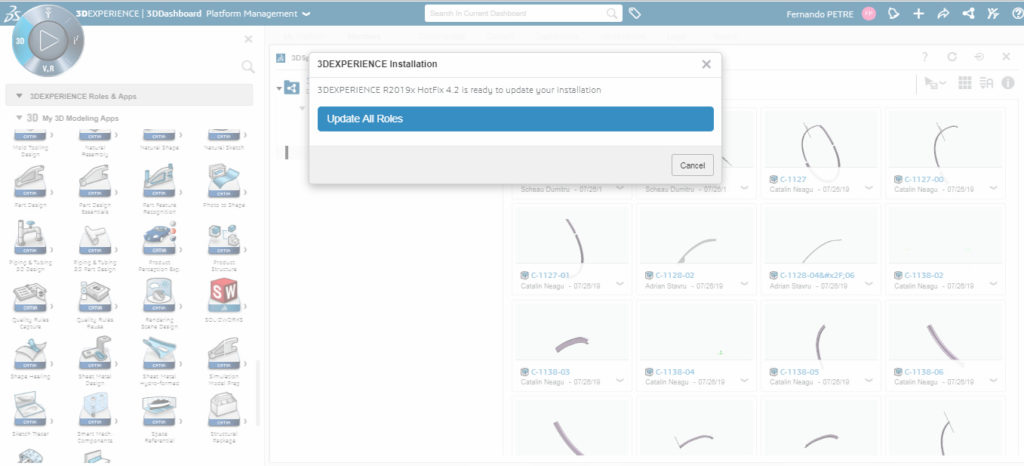This screenshot has width=1024, height=466.
Task: Expand chevron on the C-1138-04 card
Action: pos(744,381)
